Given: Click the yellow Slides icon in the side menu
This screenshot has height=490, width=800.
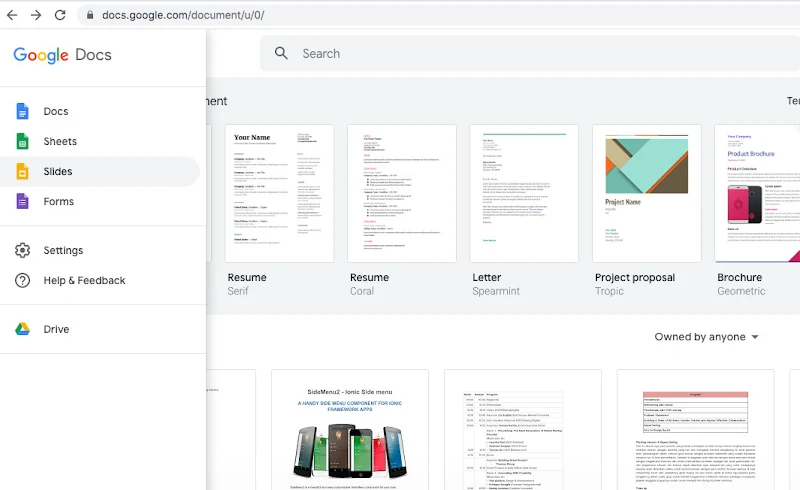Looking at the screenshot, I should coord(22,172).
